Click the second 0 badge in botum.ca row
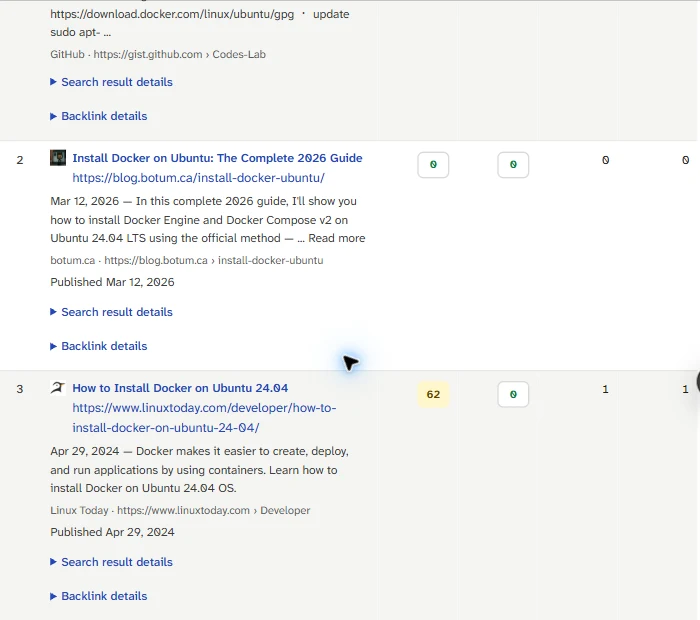700x620 pixels. point(513,165)
